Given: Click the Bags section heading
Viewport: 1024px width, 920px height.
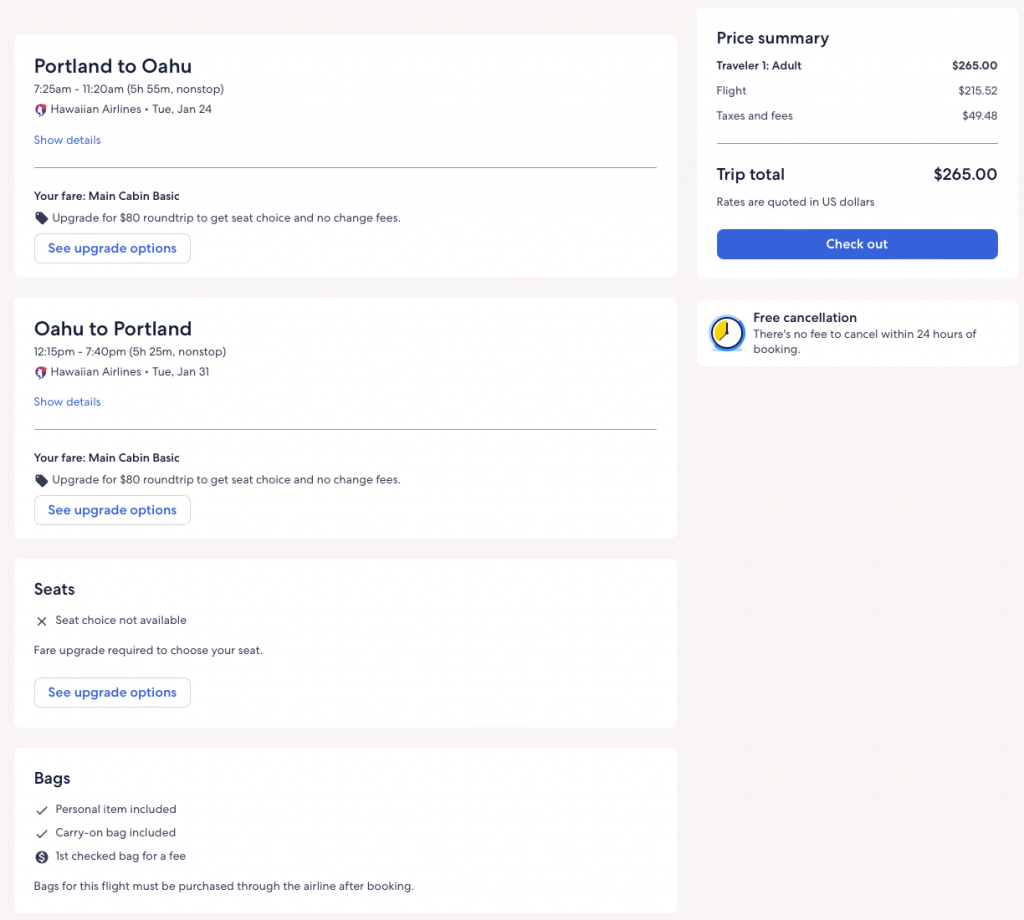Looking at the screenshot, I should tap(52, 778).
